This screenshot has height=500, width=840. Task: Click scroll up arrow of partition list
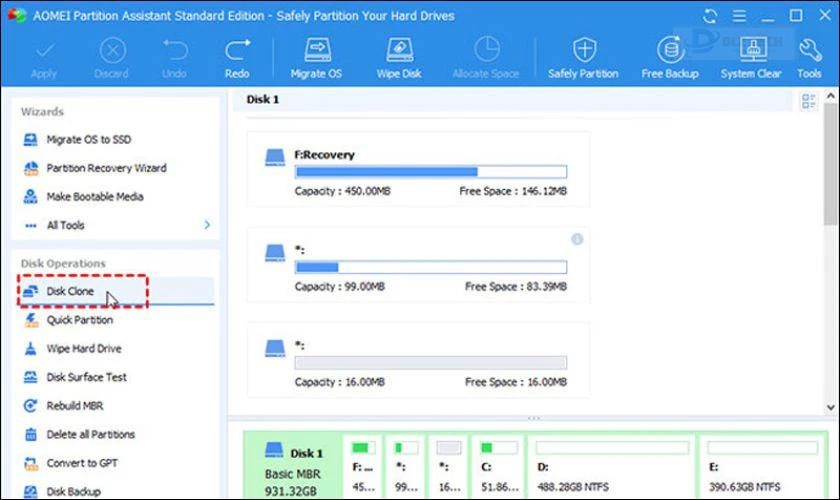[830, 96]
